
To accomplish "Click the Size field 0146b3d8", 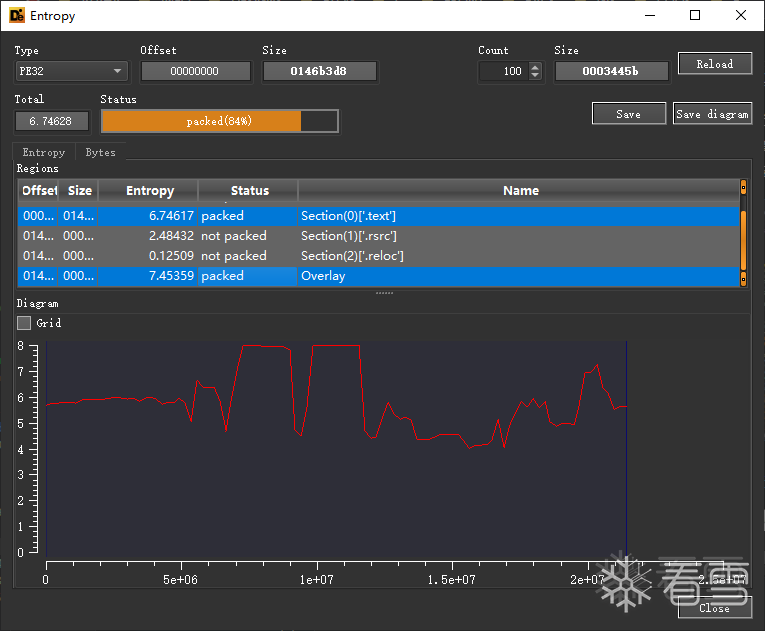I will (320, 71).
